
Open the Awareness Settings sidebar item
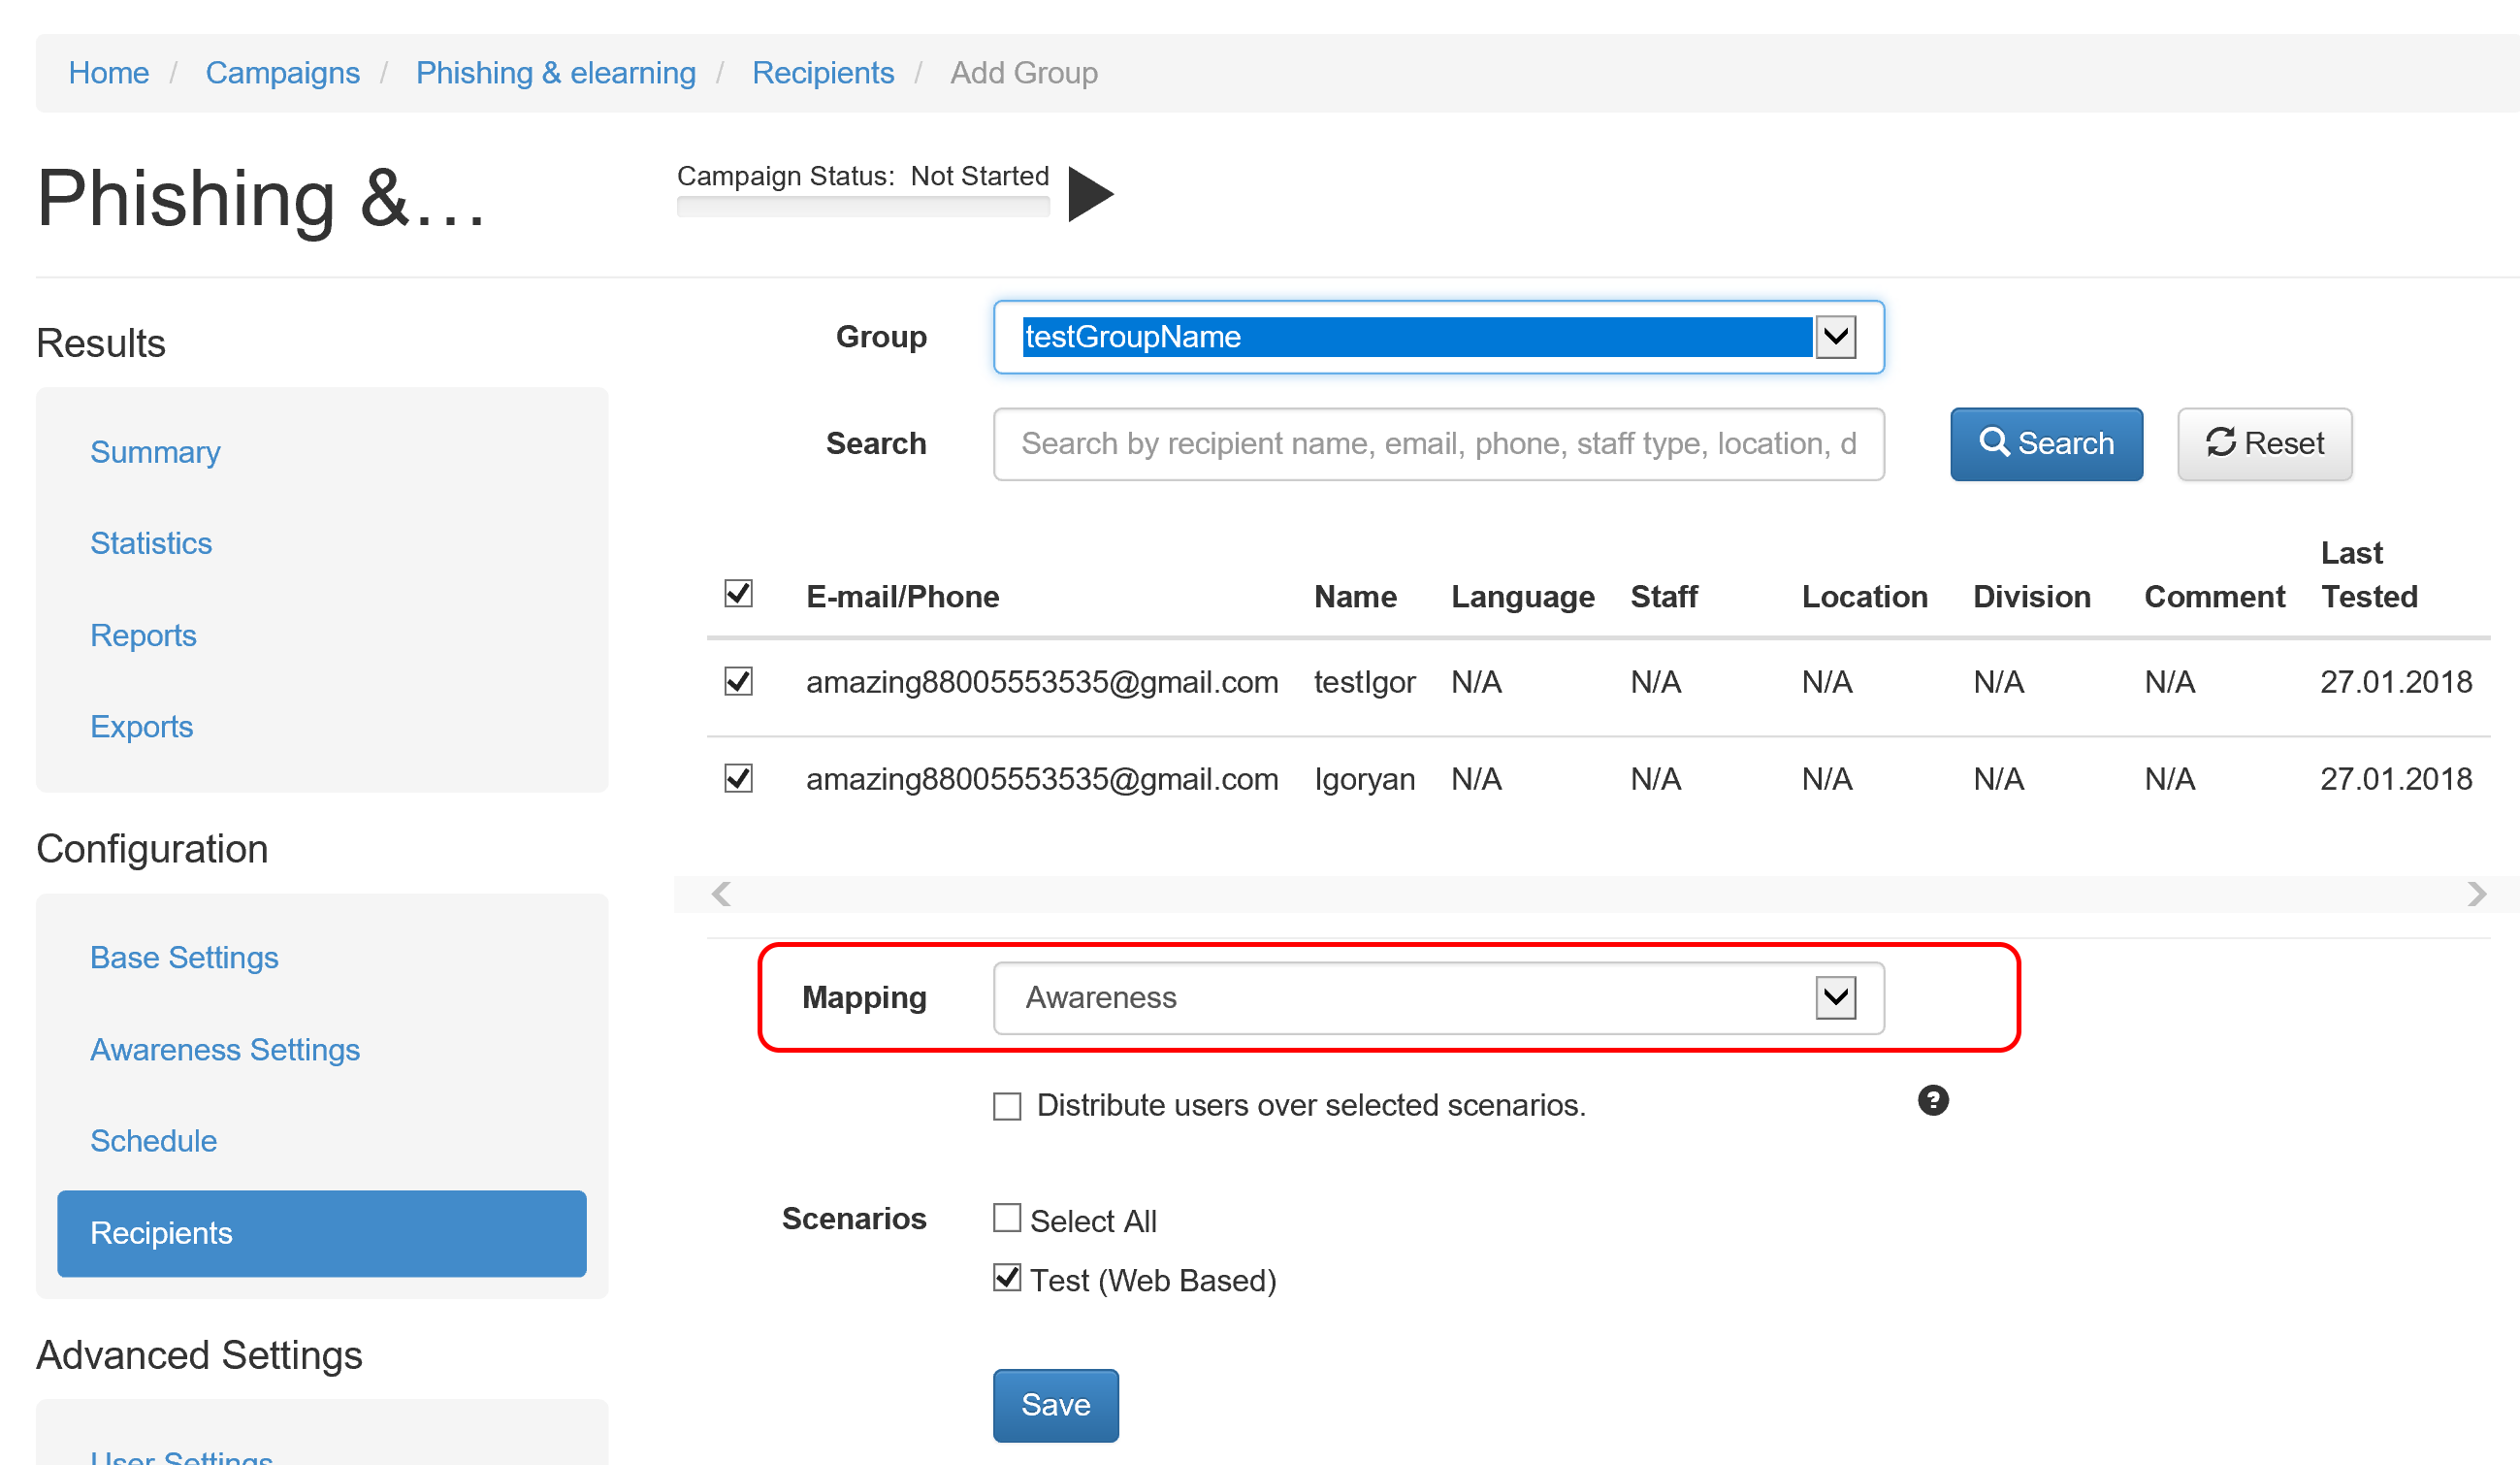(x=224, y=1049)
